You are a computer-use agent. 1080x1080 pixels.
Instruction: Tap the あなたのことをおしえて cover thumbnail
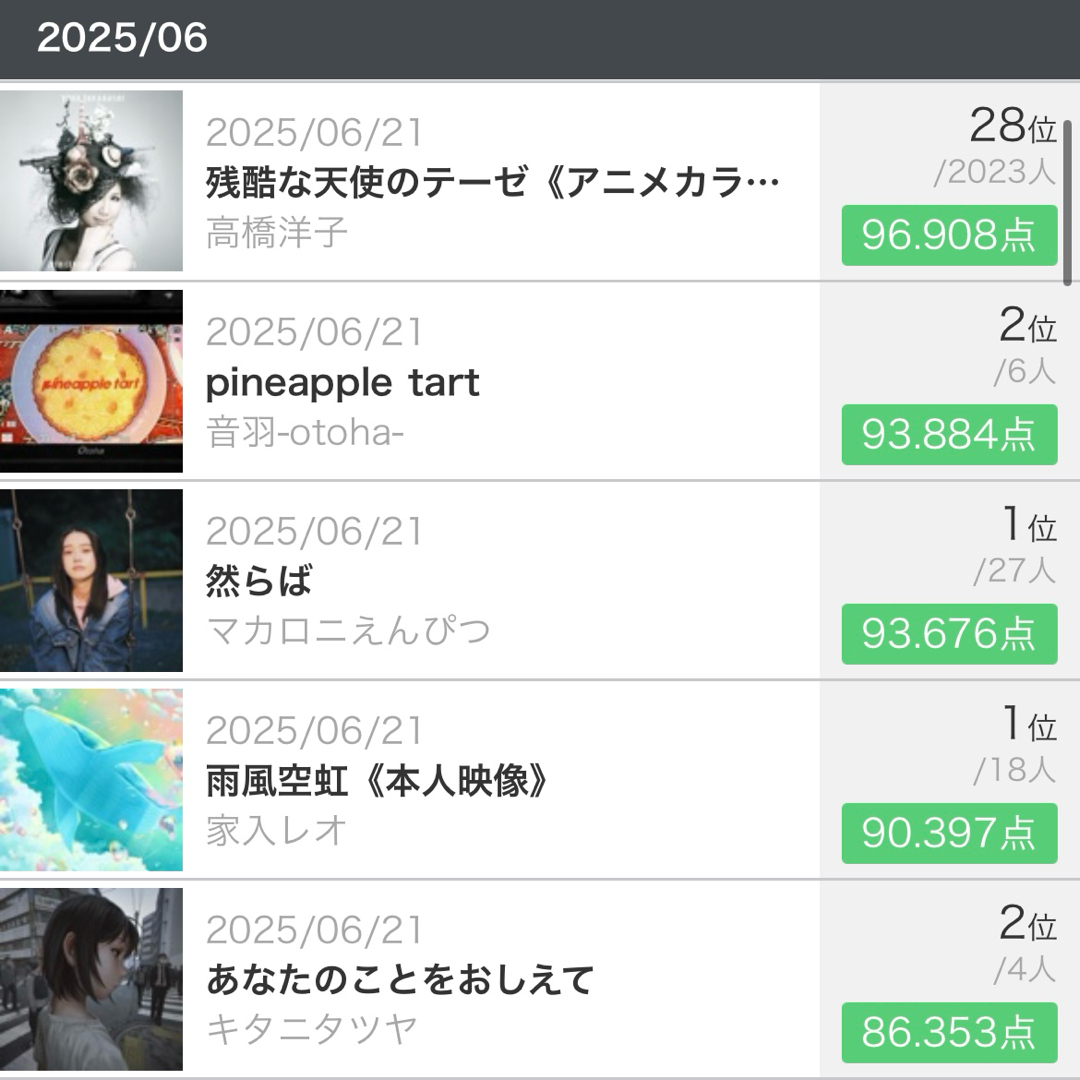click(x=91, y=979)
